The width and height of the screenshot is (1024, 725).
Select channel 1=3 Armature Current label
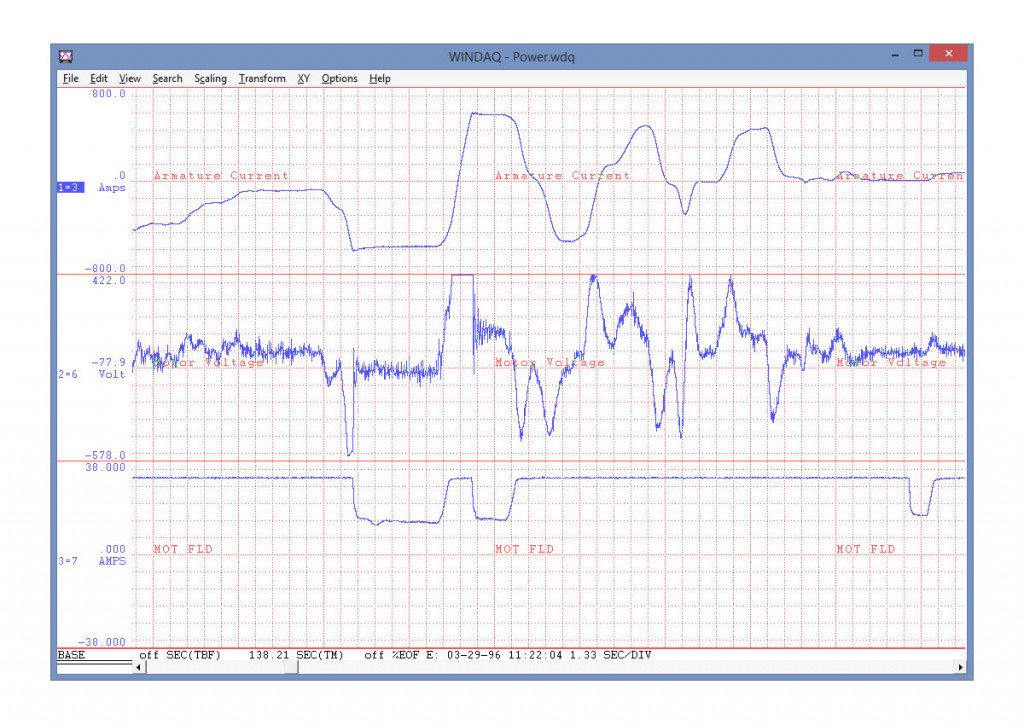(71, 187)
